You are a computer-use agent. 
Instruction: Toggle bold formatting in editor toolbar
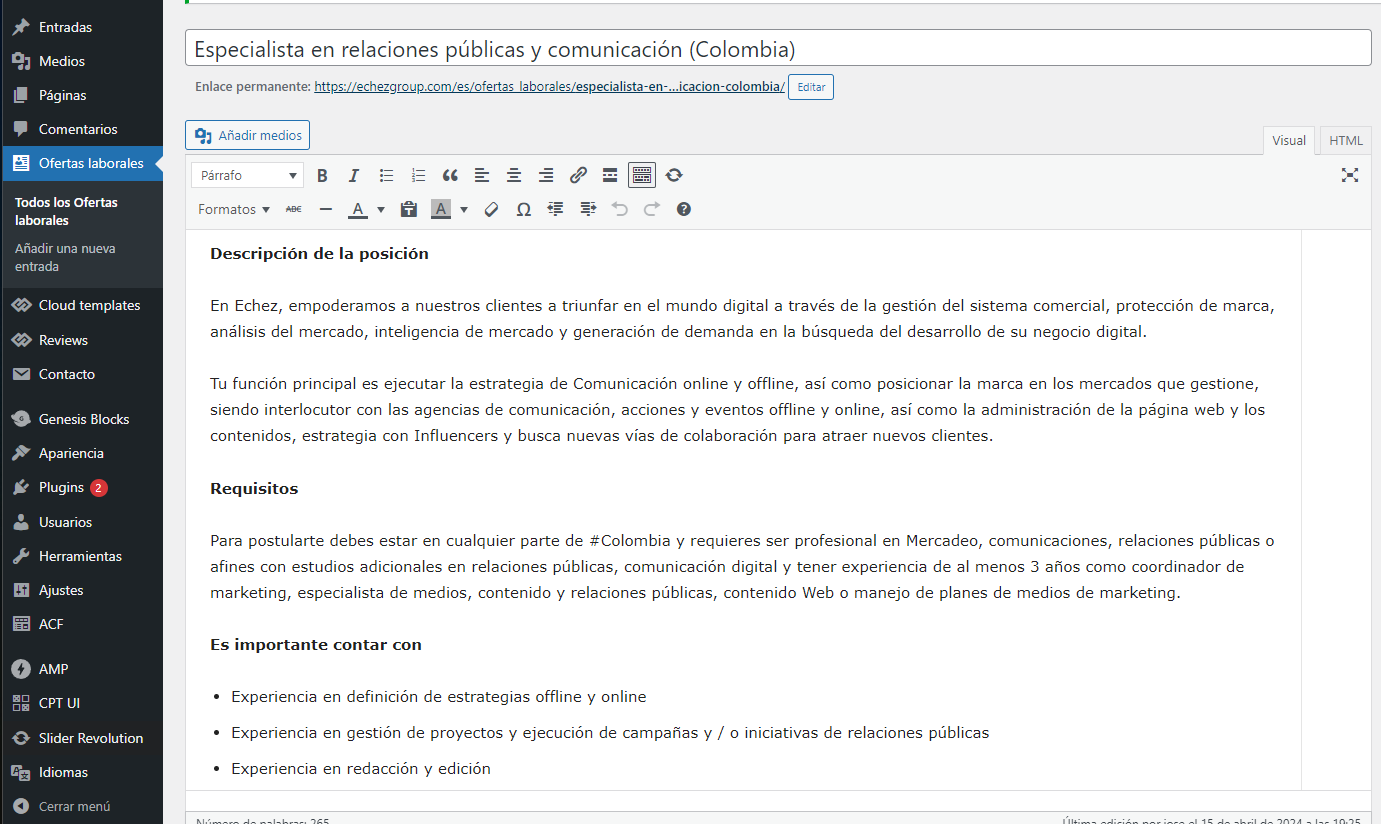pos(322,175)
